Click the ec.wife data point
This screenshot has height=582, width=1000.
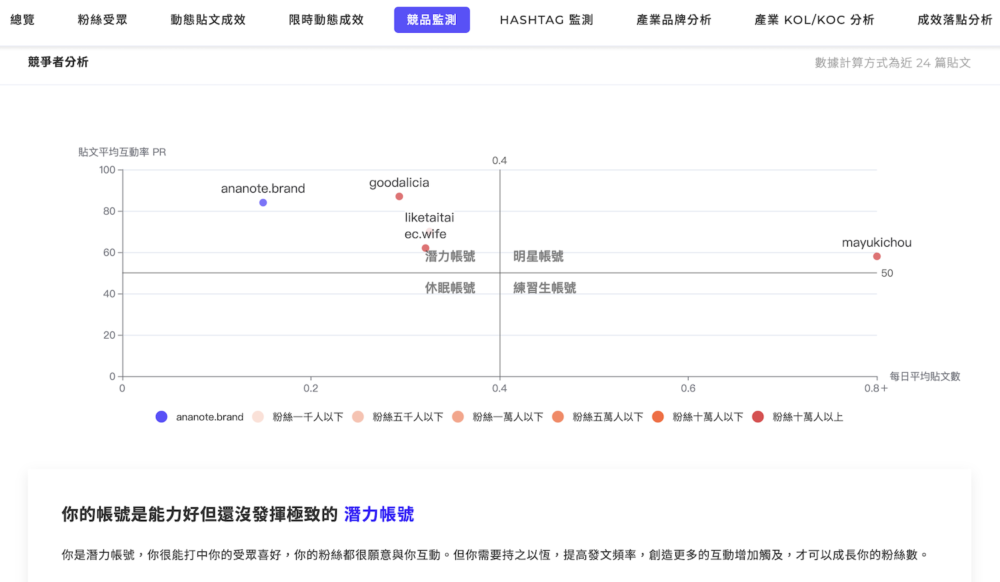tap(425, 248)
